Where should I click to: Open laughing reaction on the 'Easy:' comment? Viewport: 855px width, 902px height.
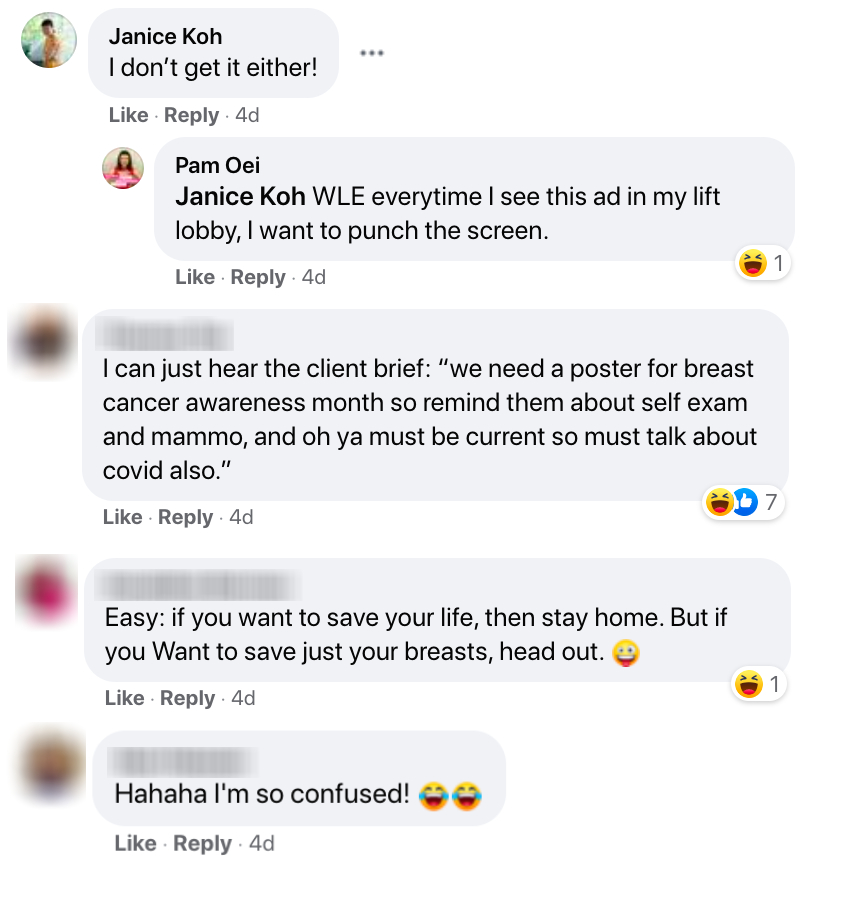[760, 685]
